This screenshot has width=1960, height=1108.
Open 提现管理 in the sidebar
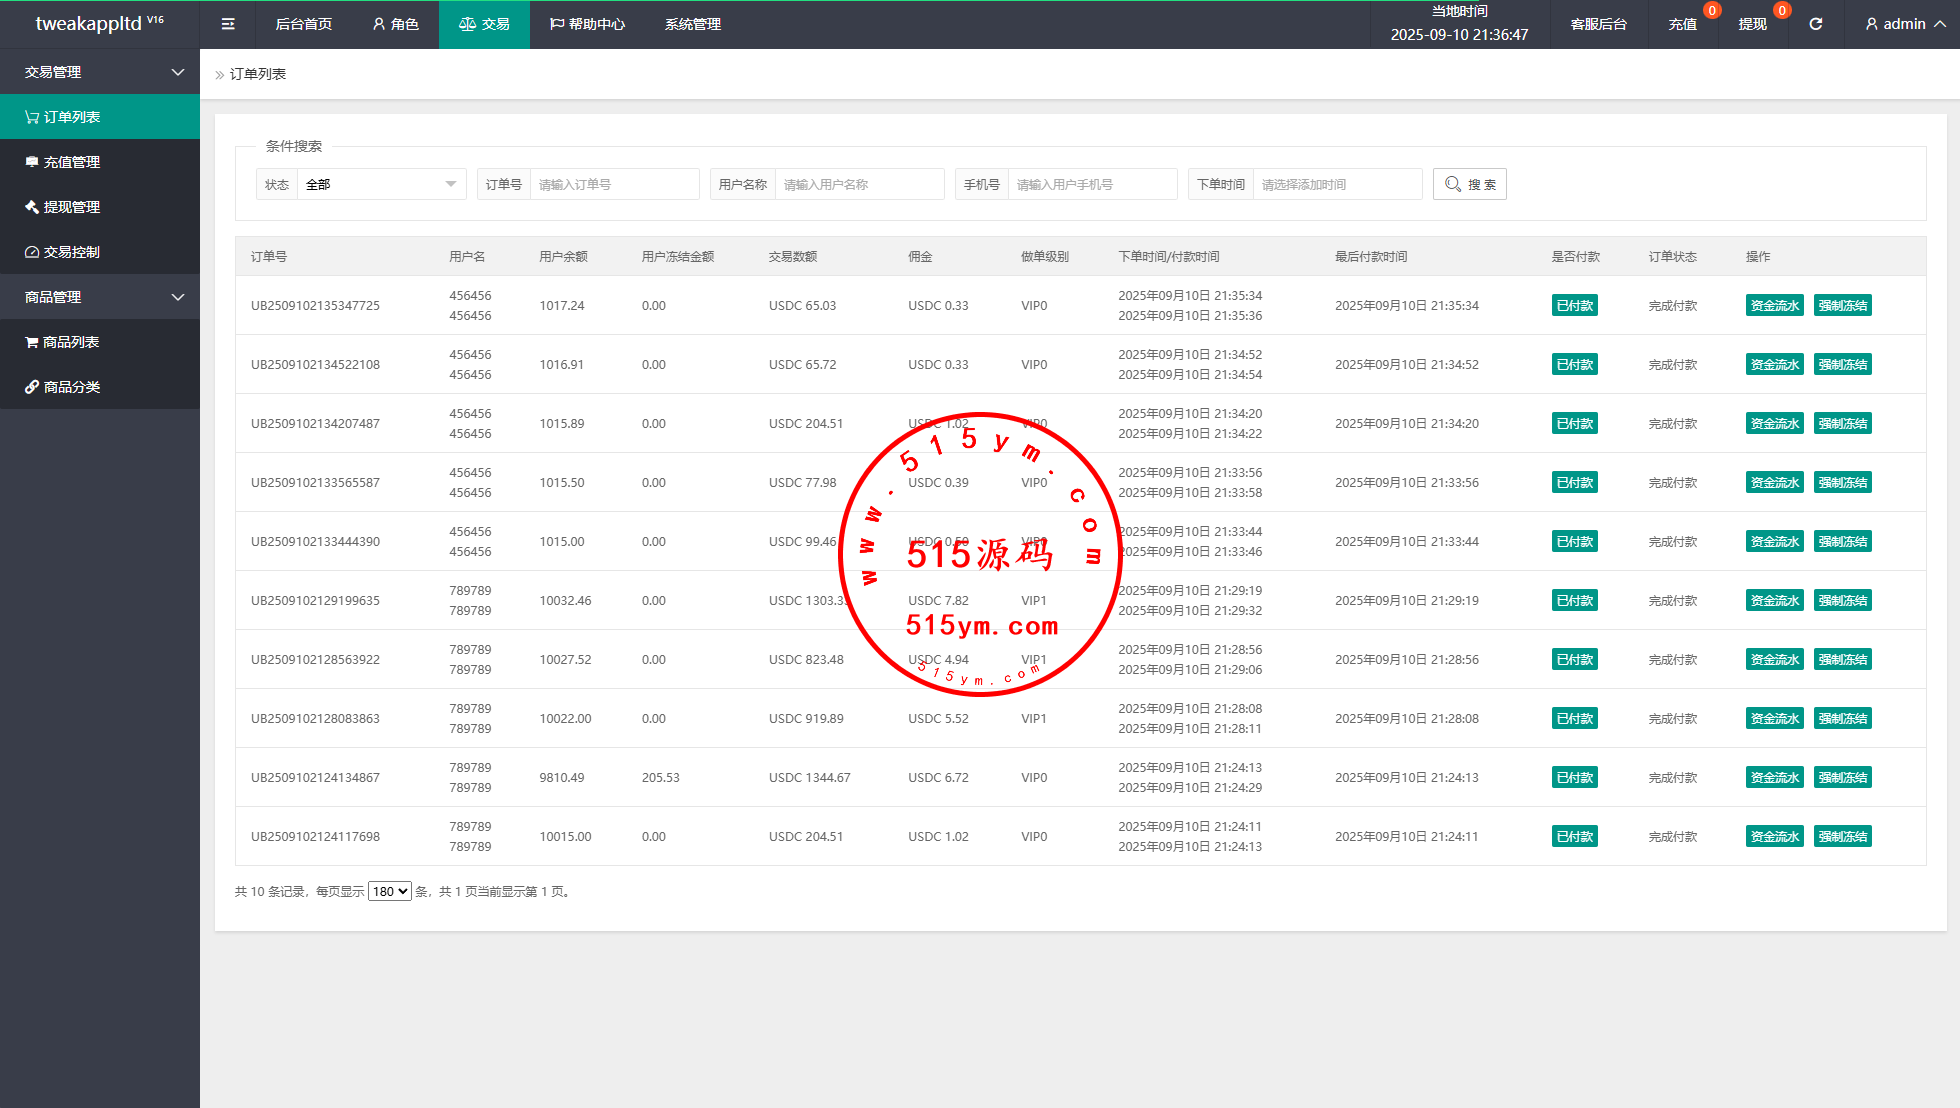pos(72,207)
